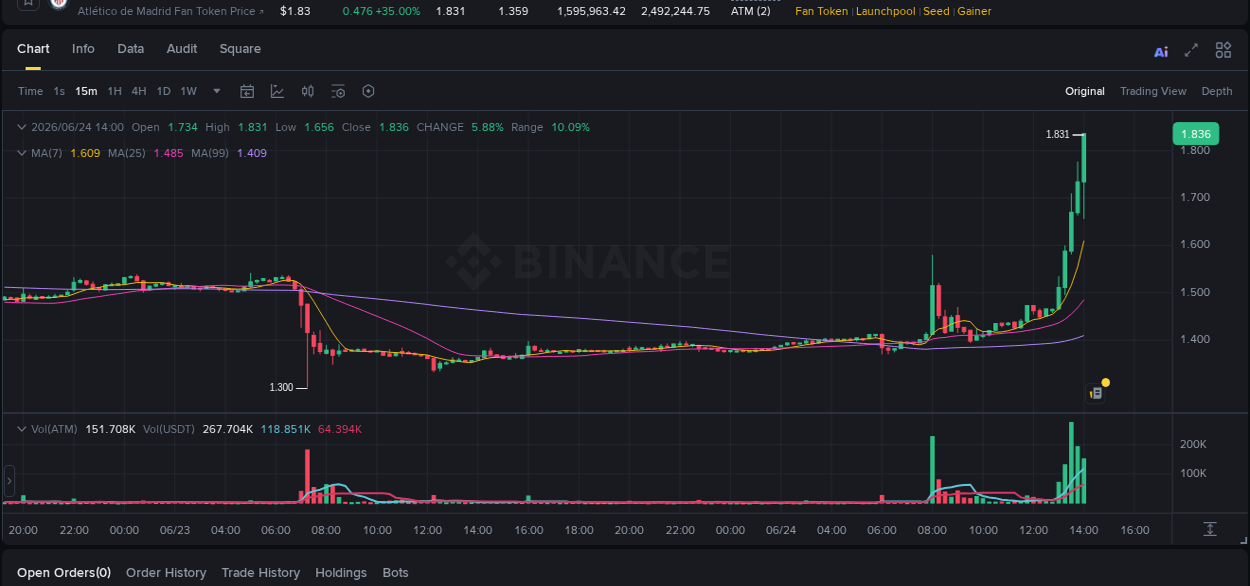Open the Bots tab
The width and height of the screenshot is (1250, 586).
(x=395, y=573)
